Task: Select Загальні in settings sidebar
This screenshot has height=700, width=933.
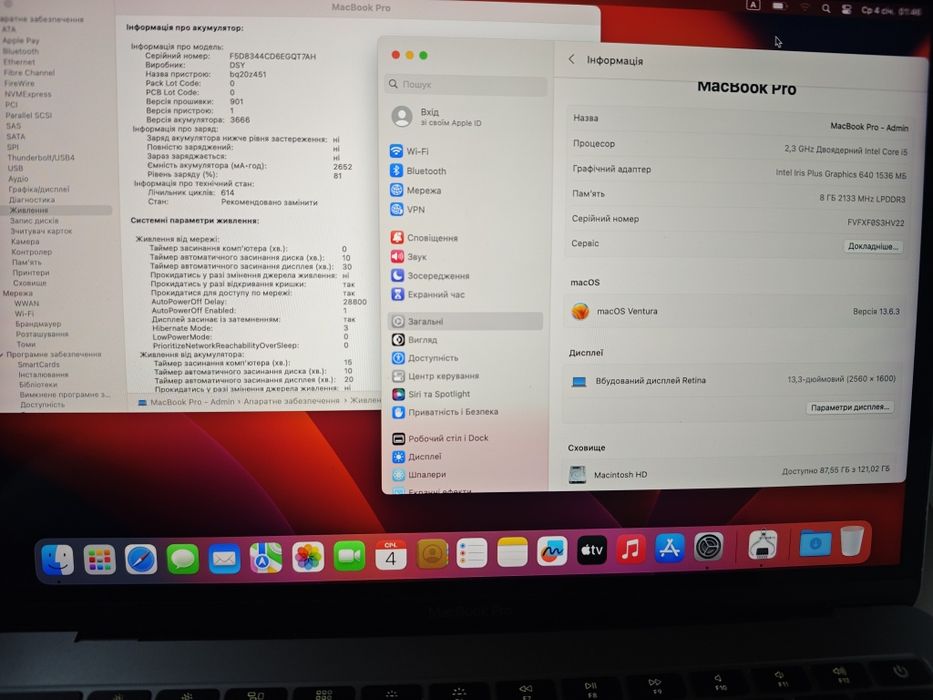Action: [465, 321]
